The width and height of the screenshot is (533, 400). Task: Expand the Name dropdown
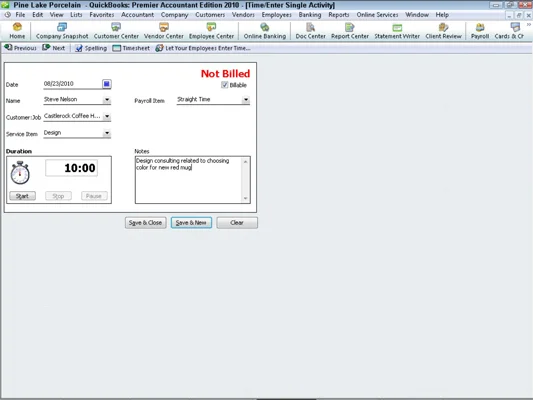click(x=107, y=100)
